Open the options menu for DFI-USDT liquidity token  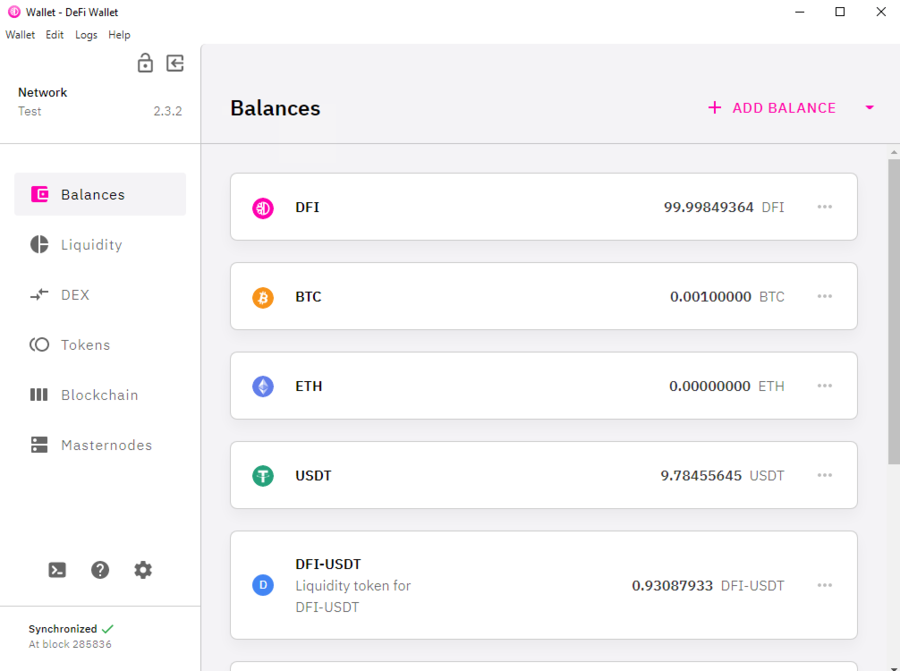coord(825,585)
